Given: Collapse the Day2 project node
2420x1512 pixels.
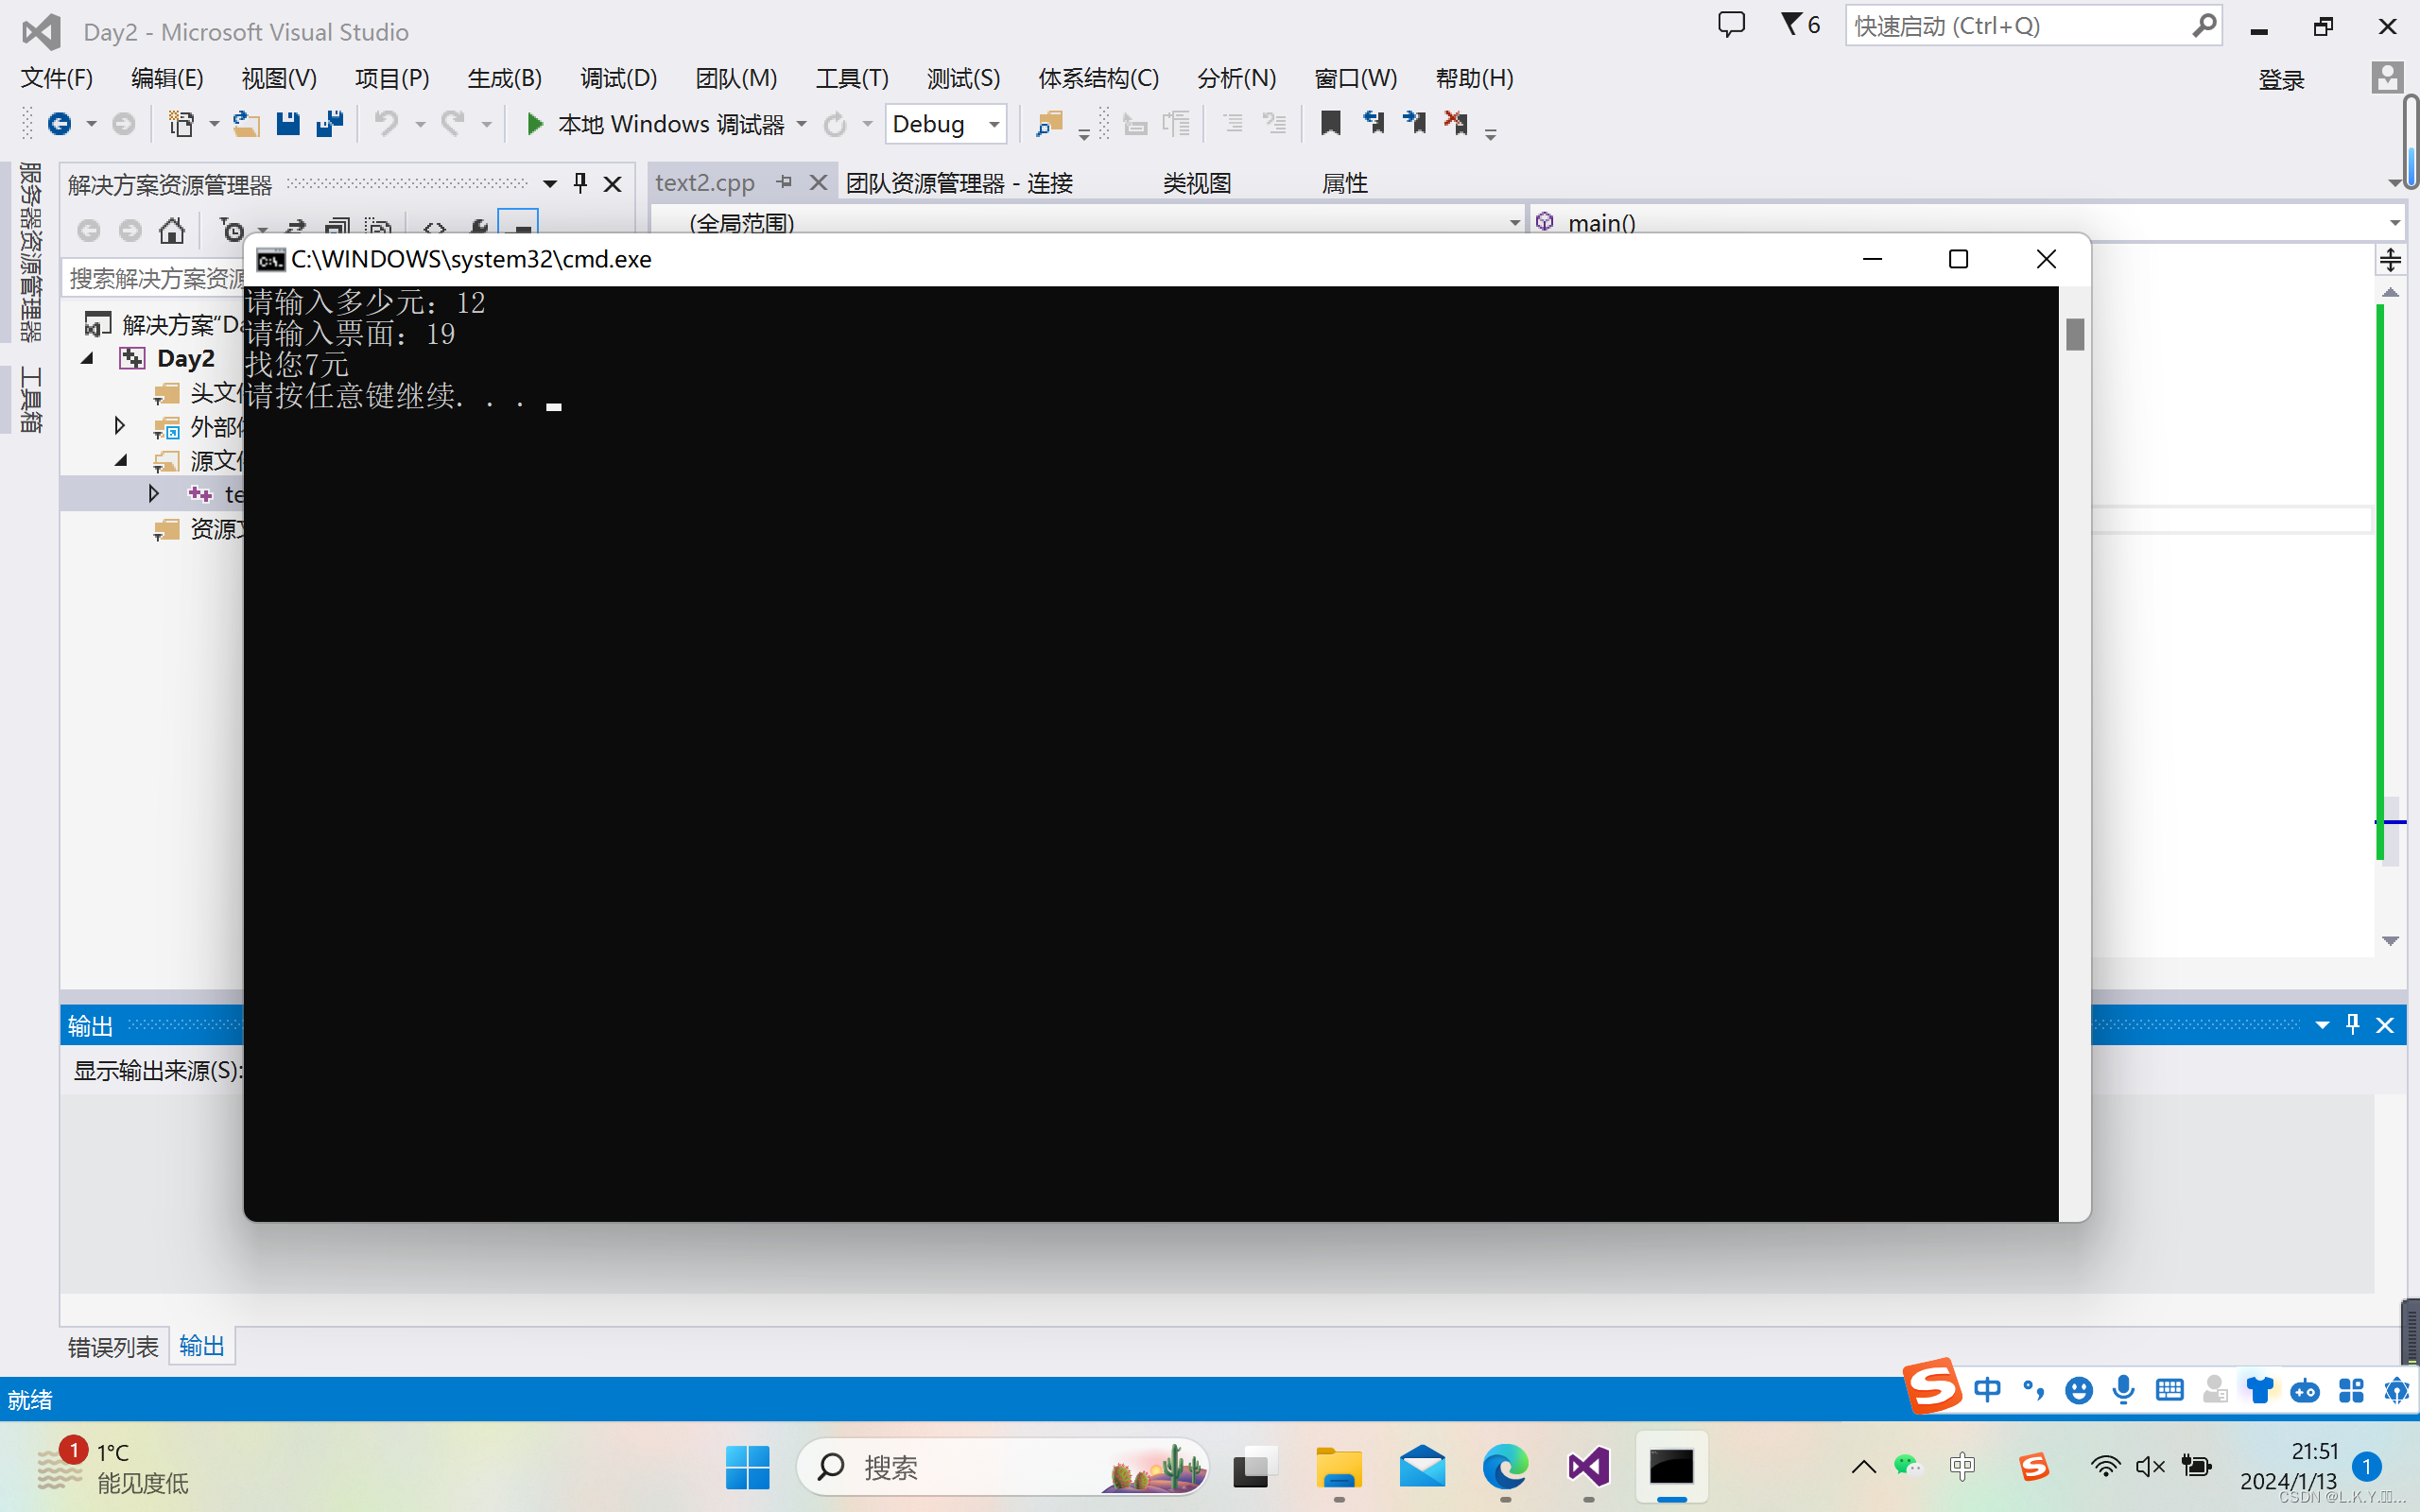Looking at the screenshot, I should [x=88, y=358].
